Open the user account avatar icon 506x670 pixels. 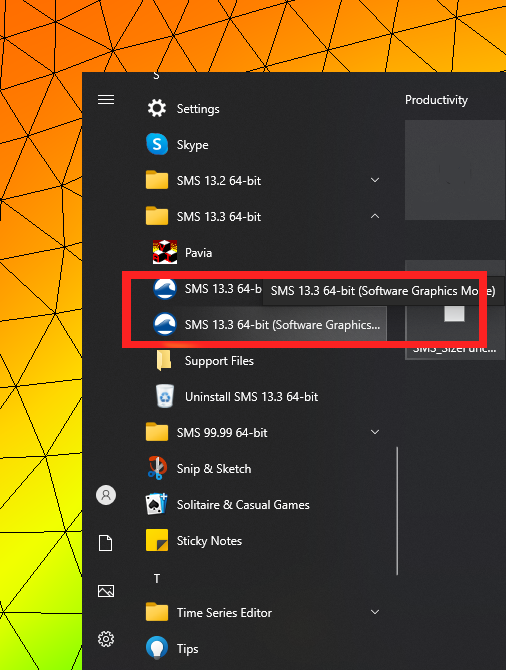(x=106, y=495)
